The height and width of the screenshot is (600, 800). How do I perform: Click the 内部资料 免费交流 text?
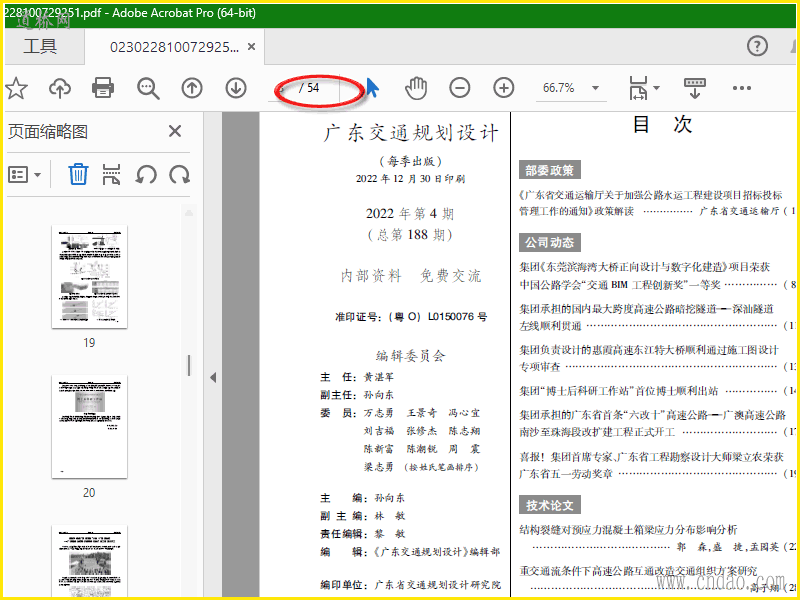[411, 276]
